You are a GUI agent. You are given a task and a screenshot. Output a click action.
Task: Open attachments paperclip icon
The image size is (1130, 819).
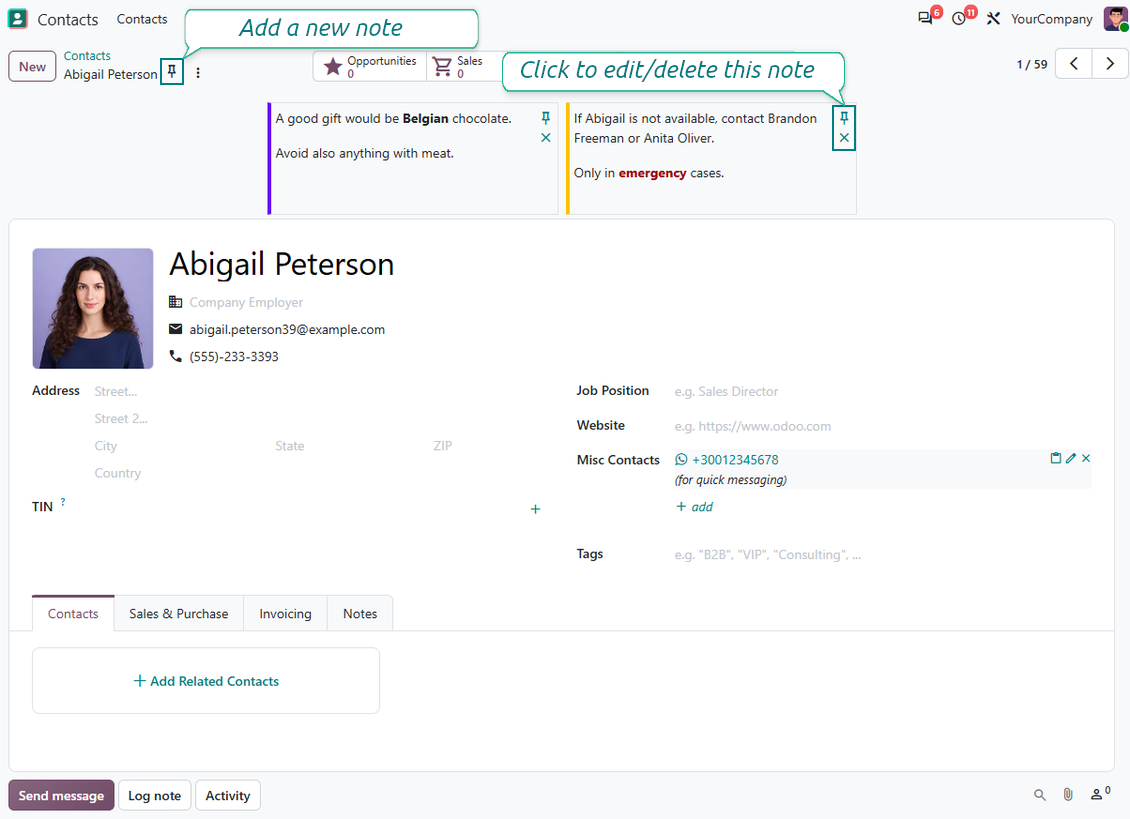coord(1068,794)
